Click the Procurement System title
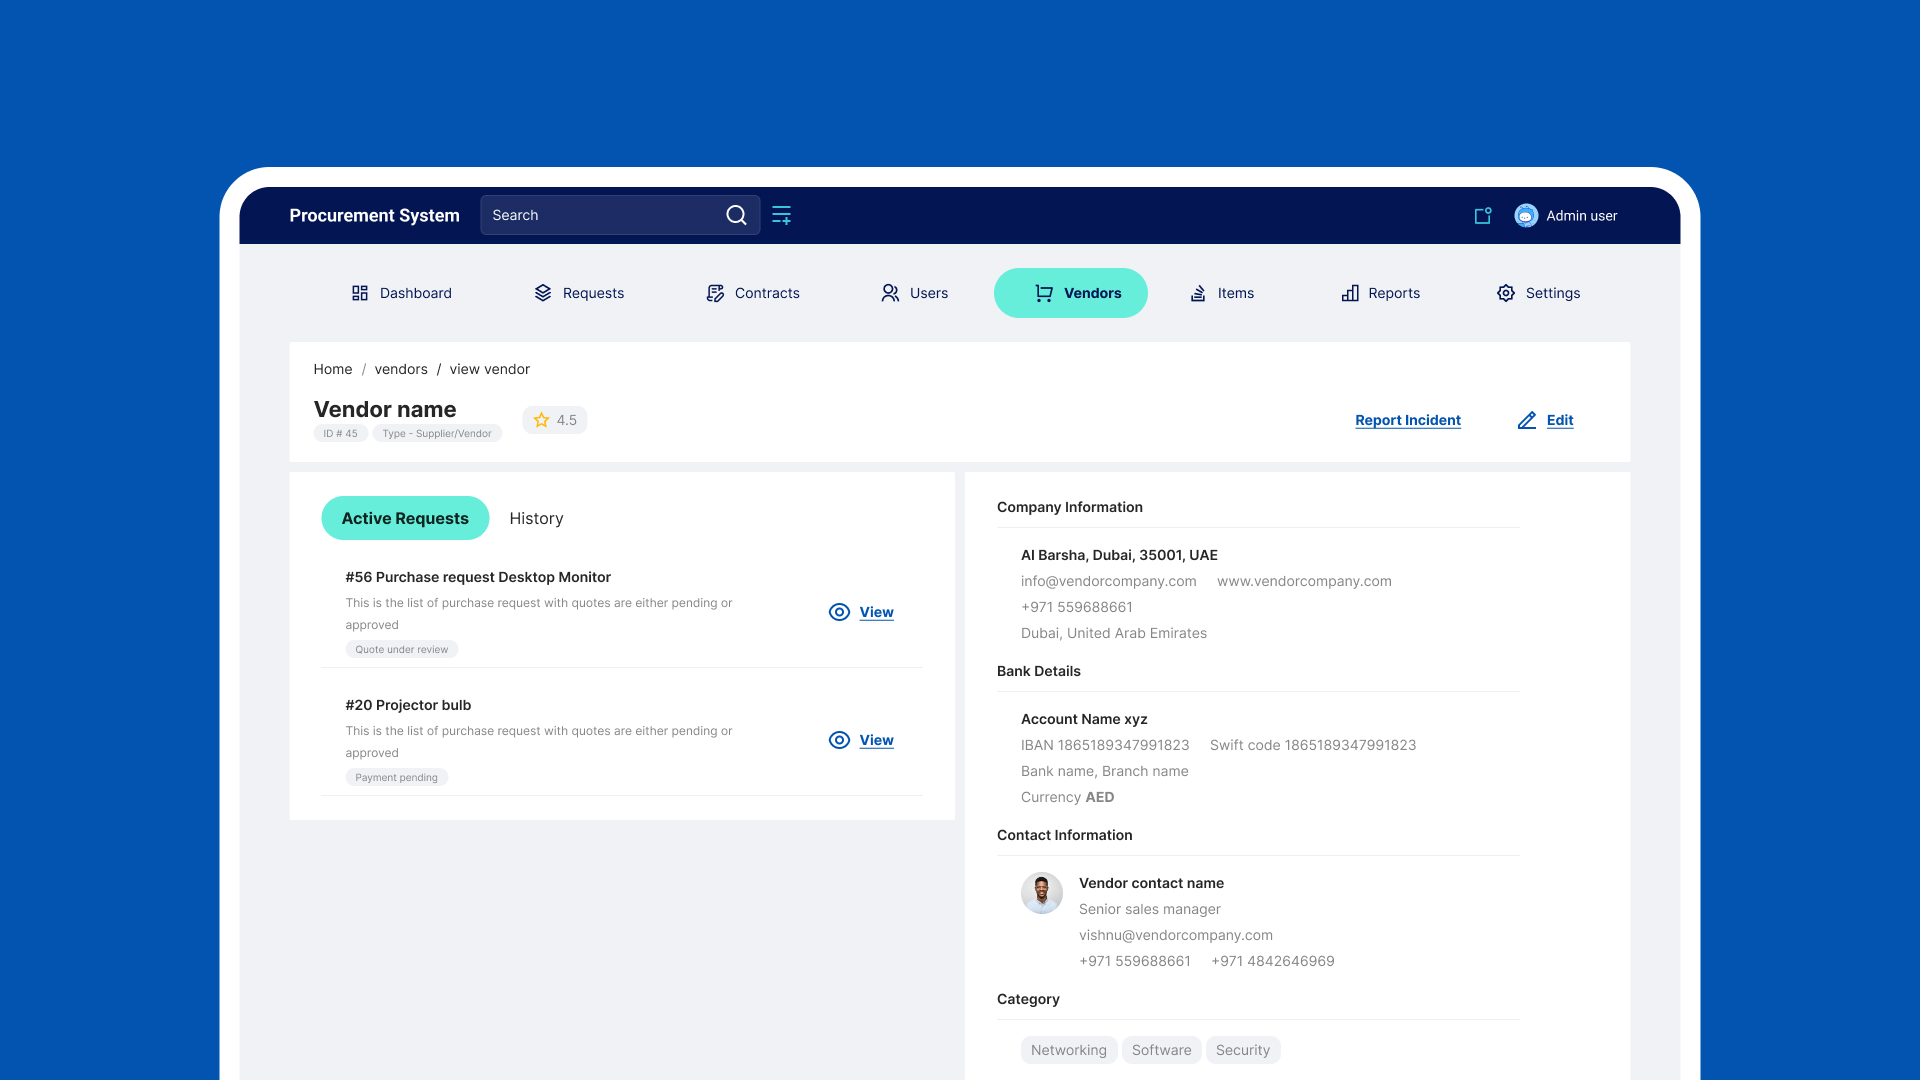 coord(374,215)
